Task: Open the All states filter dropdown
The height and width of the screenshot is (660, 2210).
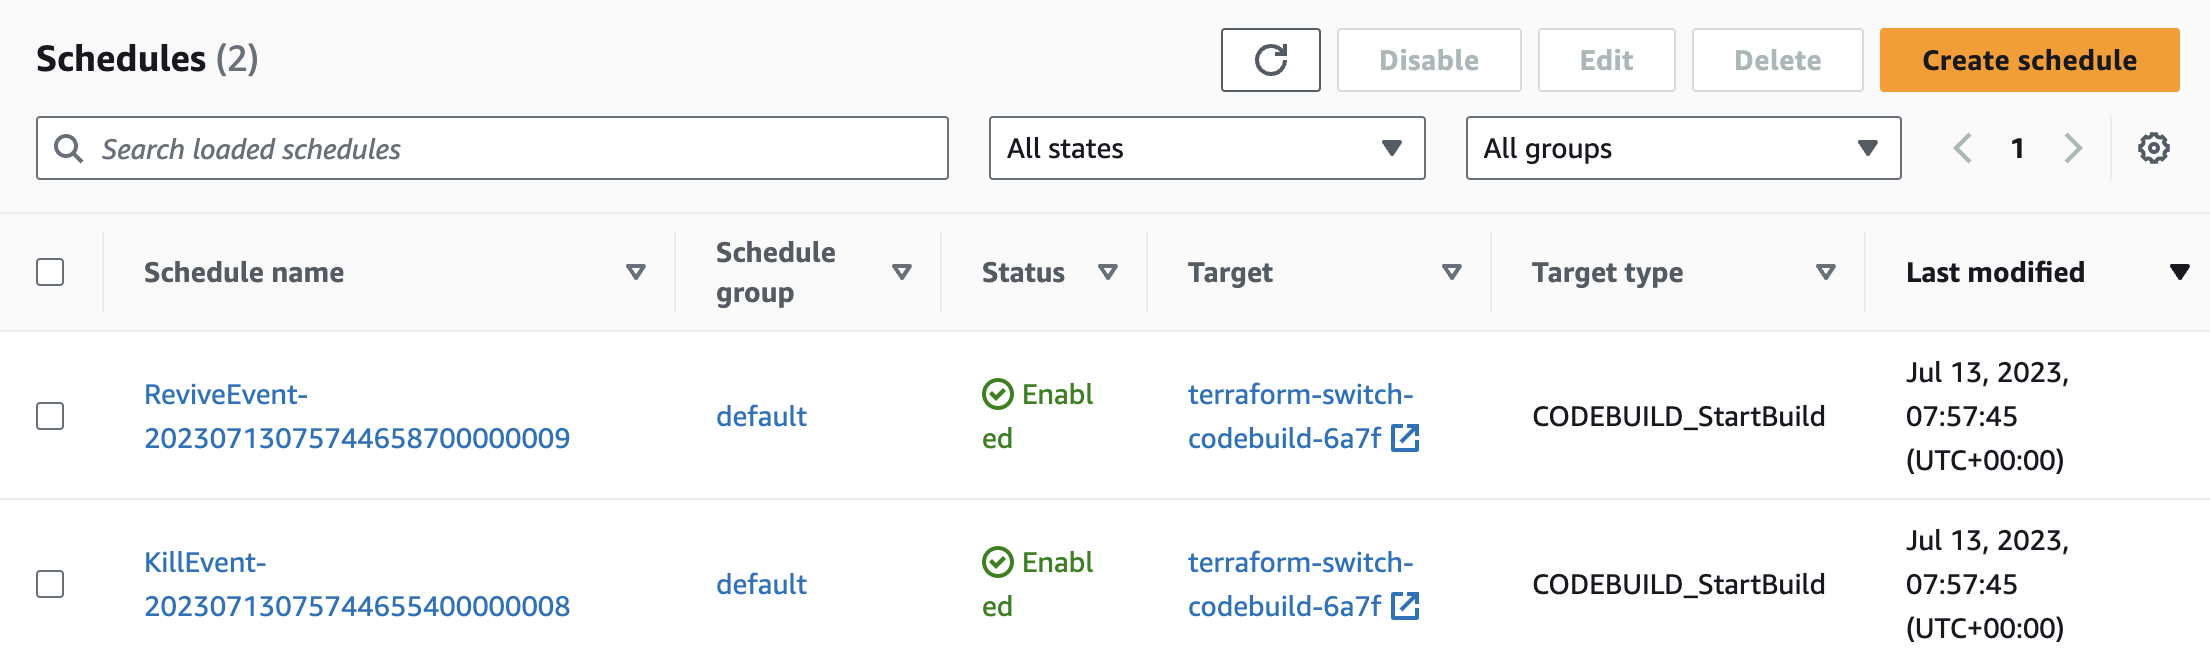Action: click(1206, 149)
